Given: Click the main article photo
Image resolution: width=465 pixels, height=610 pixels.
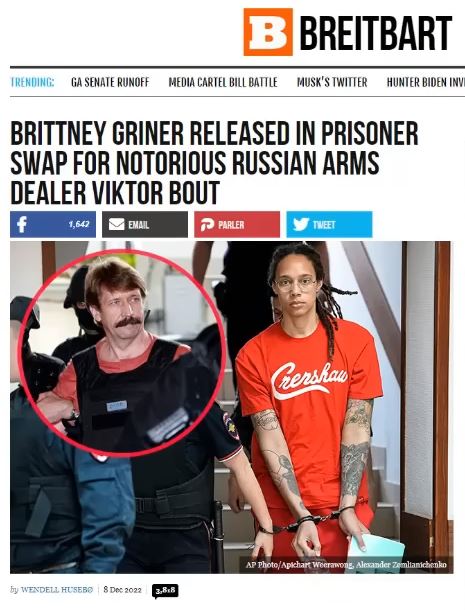Looking at the screenshot, I should pos(232,407).
